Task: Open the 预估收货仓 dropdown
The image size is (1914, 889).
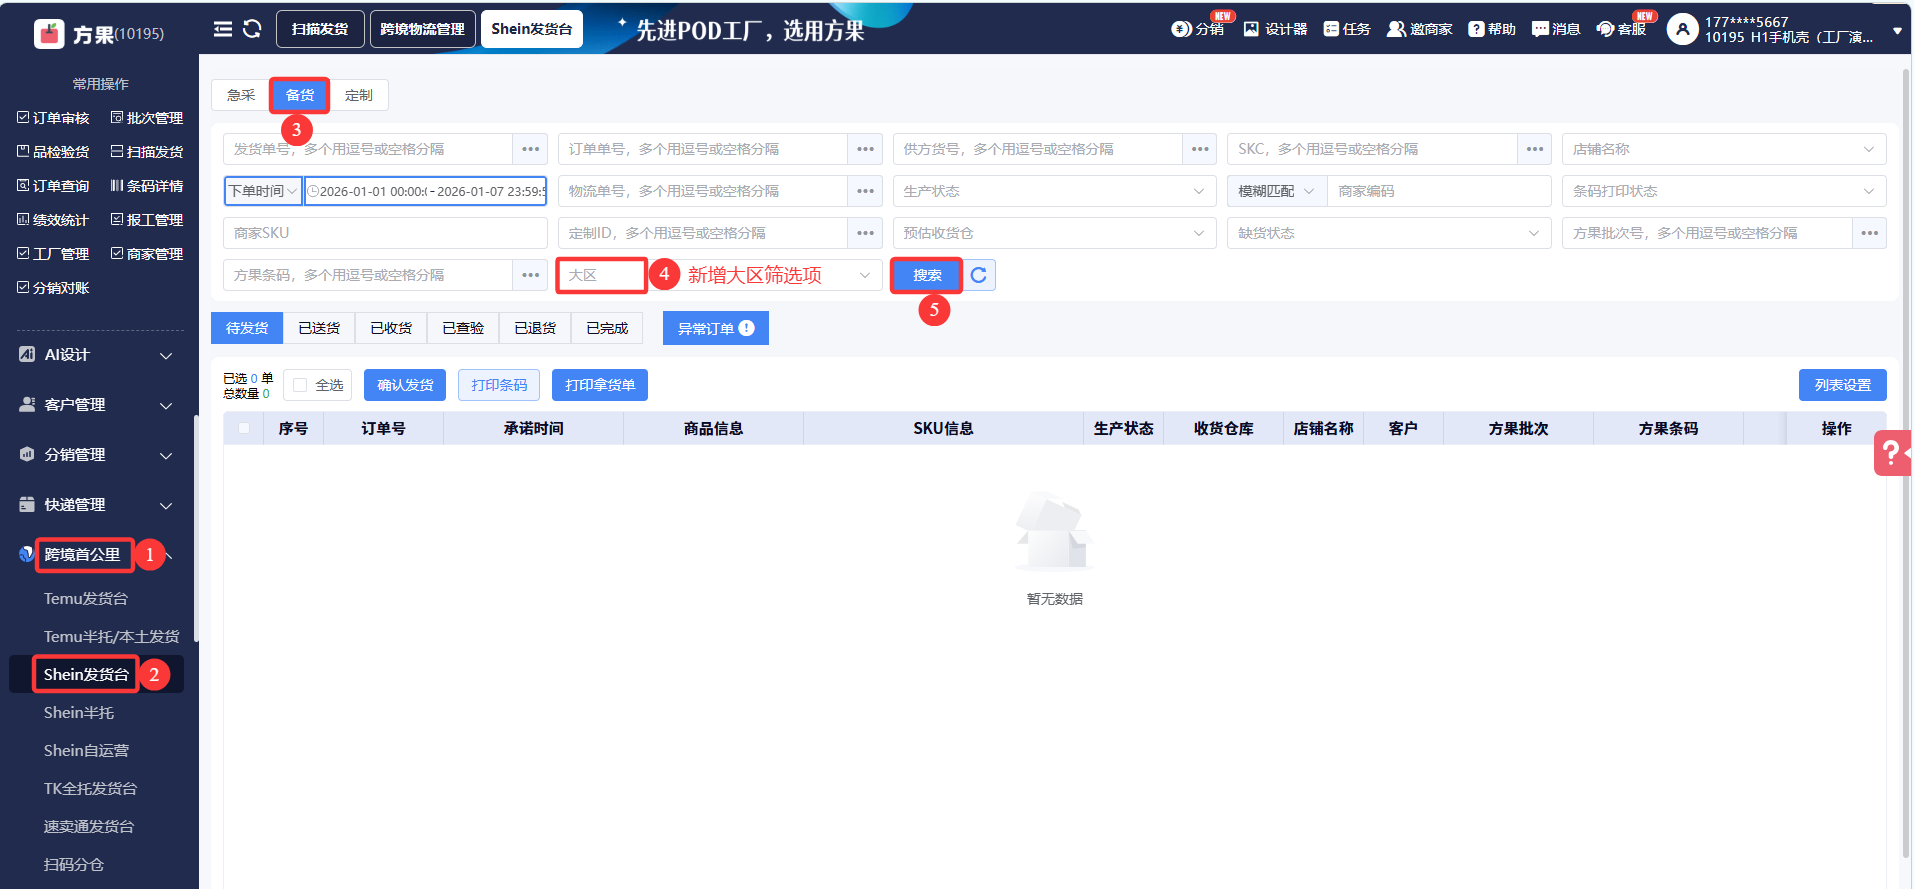Action: coord(1055,233)
